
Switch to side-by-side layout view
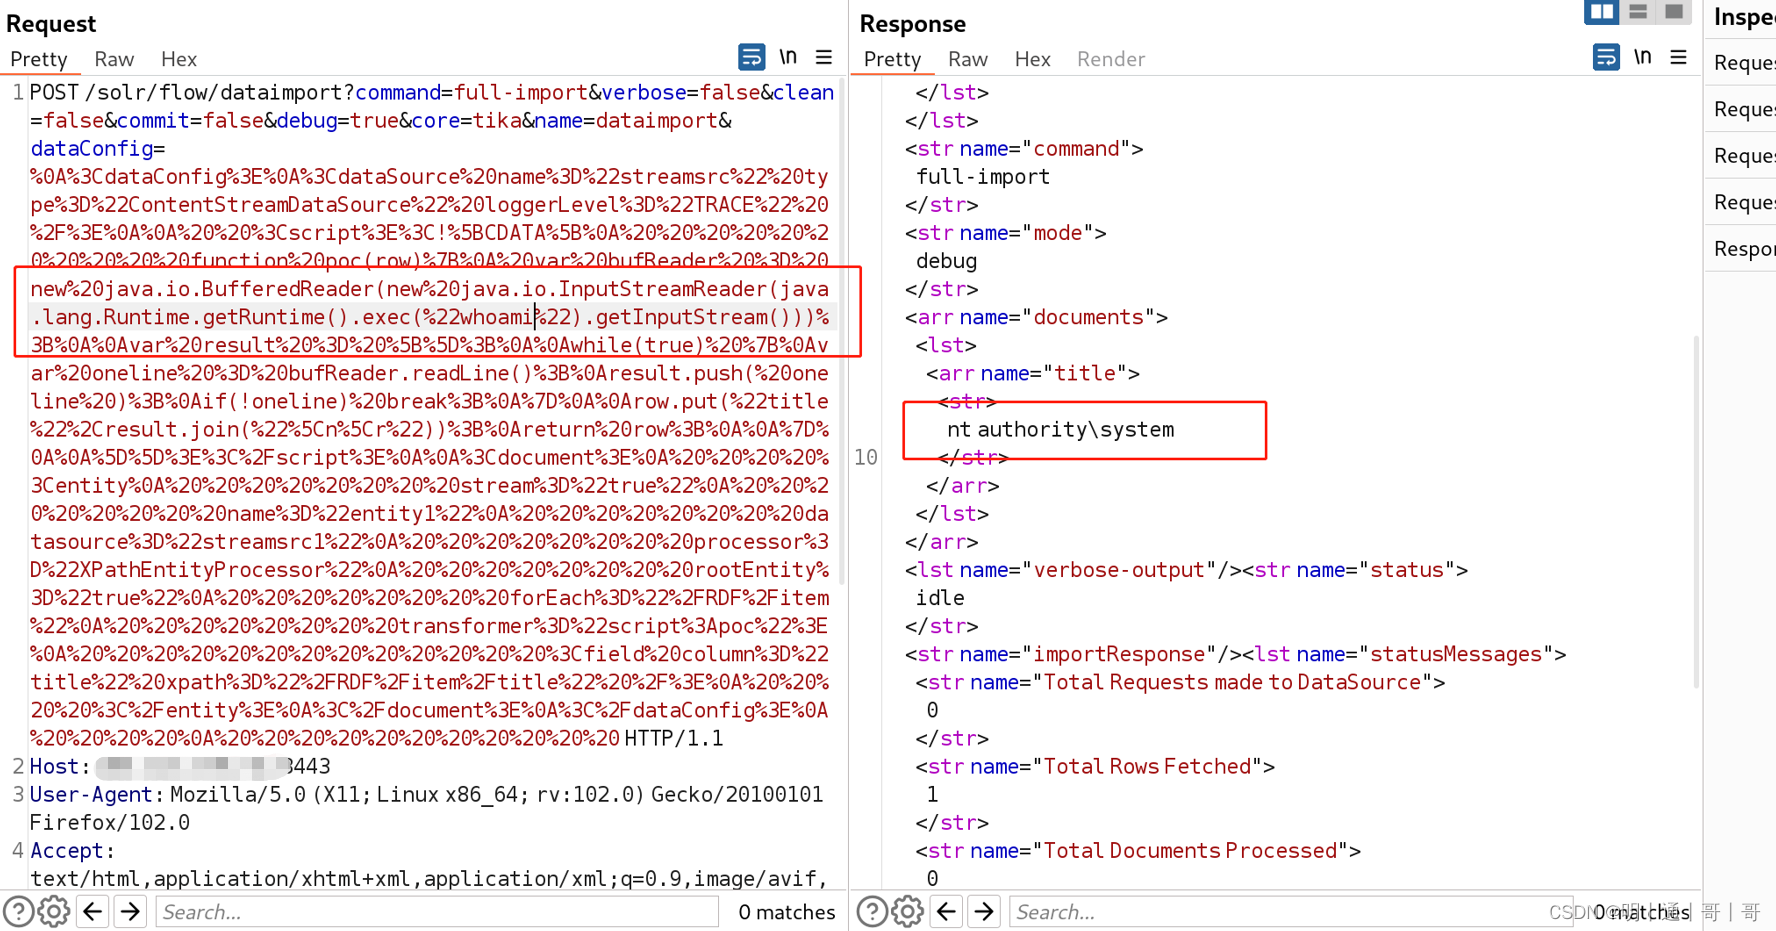tap(1602, 12)
